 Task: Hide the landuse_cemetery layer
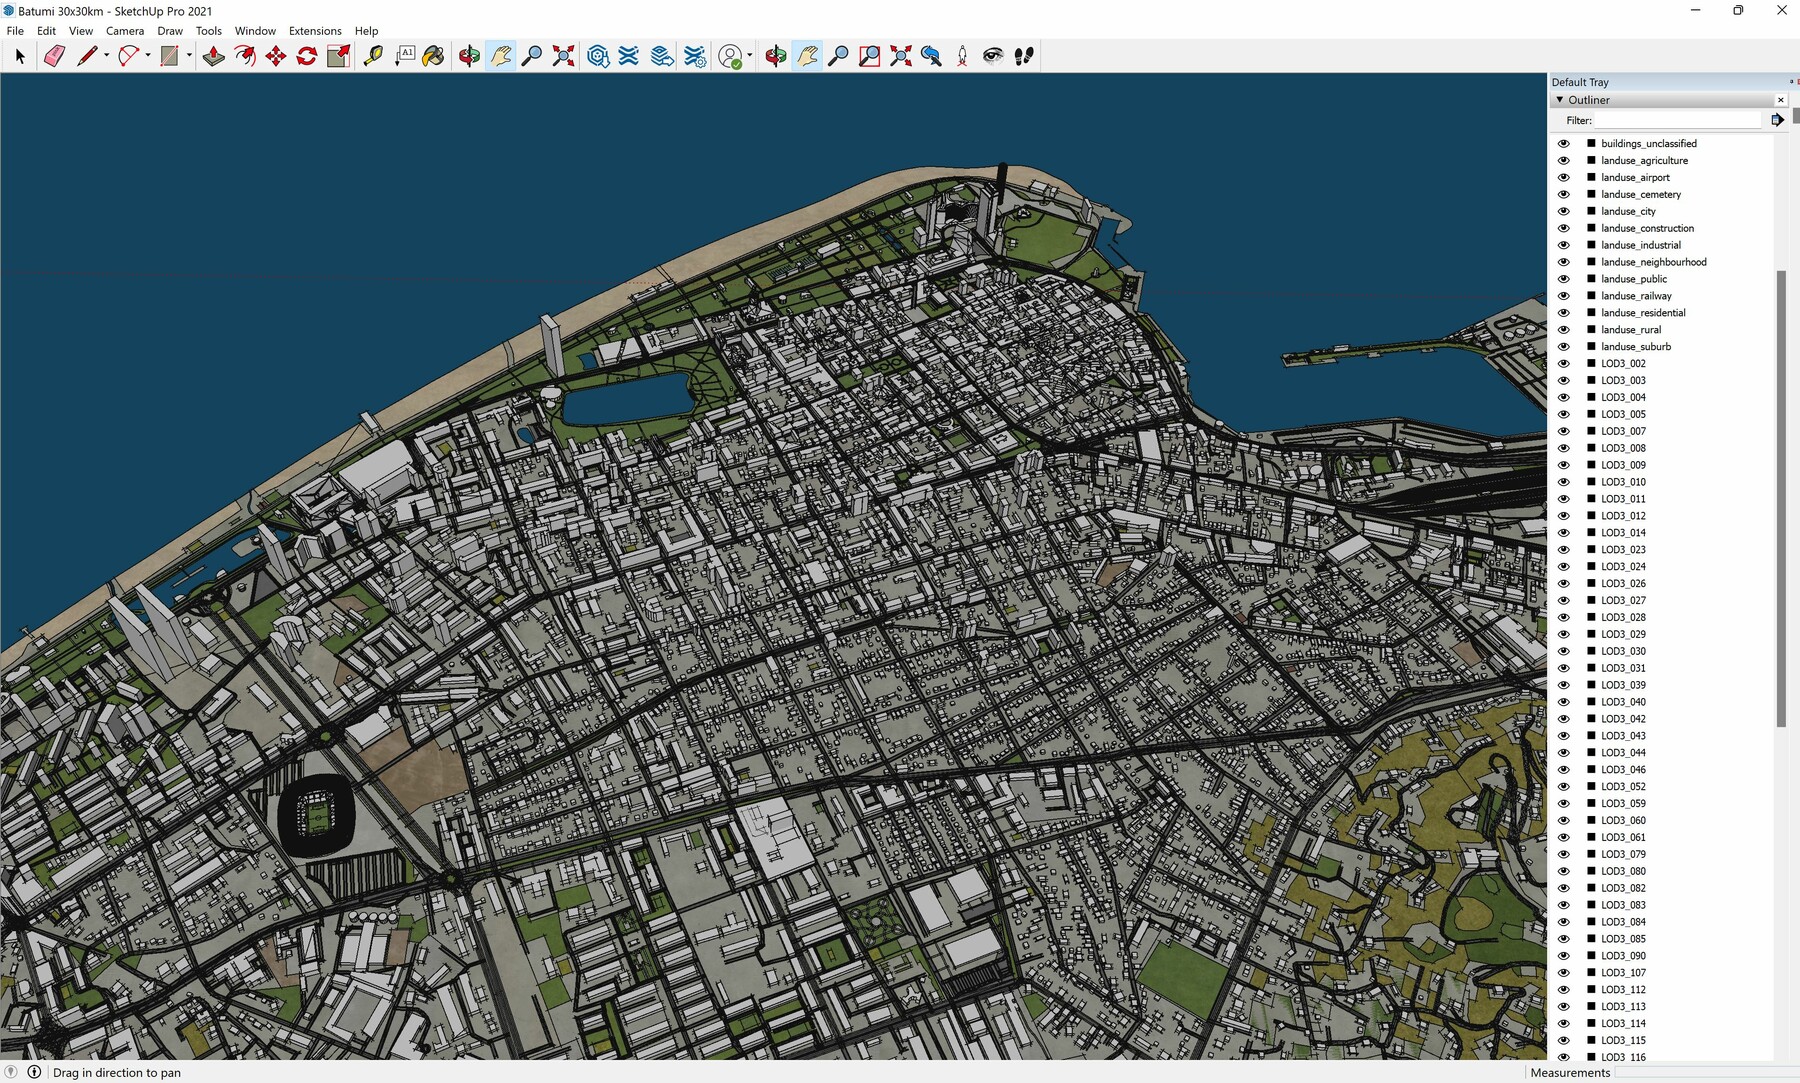pos(1564,194)
